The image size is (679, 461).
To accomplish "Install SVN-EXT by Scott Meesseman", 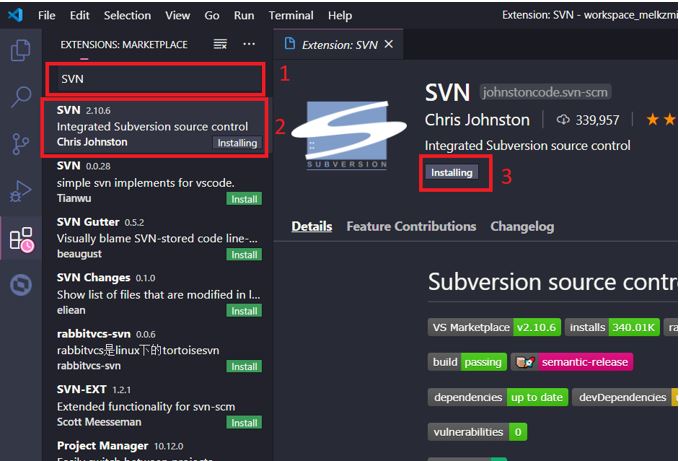I will click(x=244, y=422).
